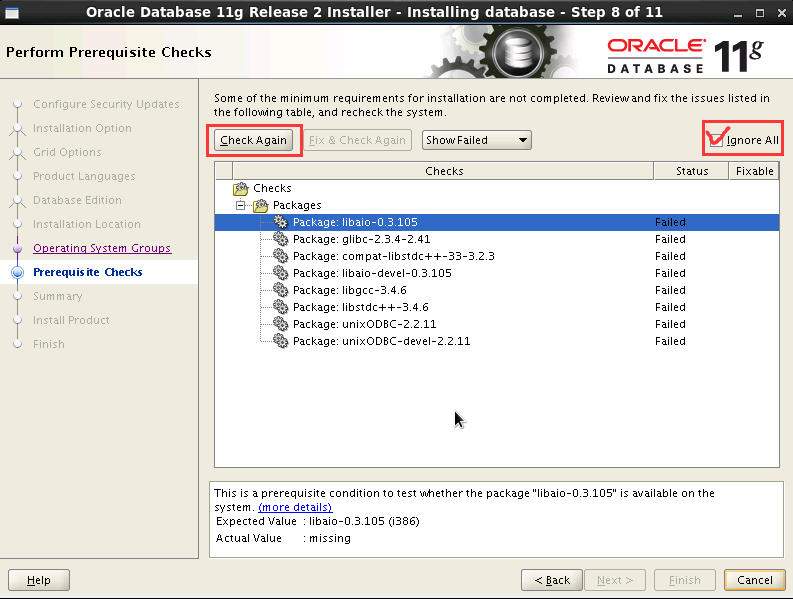Select row Package: unixODBC-devel-2.2.11
Viewport: 793px width, 599px height.
(497, 341)
